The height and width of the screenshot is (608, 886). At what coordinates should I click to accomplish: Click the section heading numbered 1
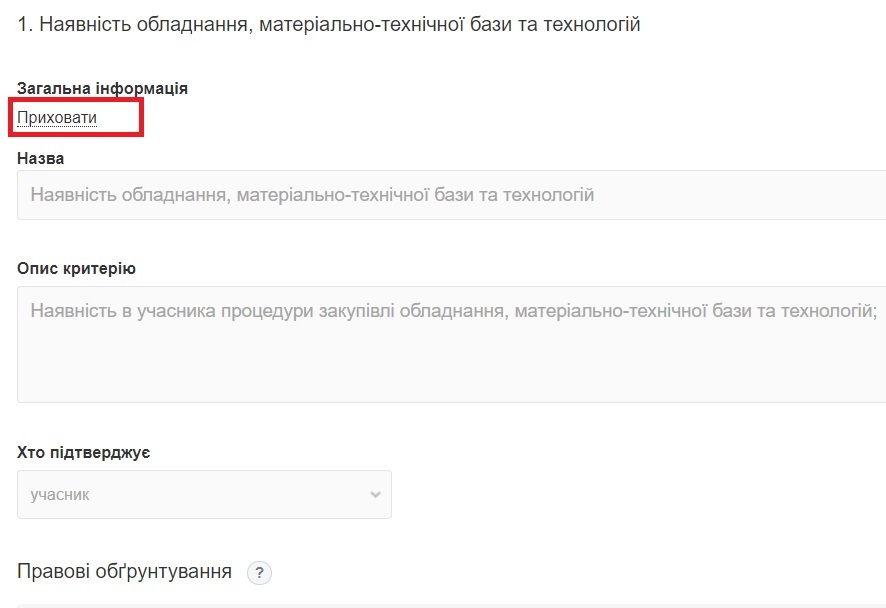(329, 24)
